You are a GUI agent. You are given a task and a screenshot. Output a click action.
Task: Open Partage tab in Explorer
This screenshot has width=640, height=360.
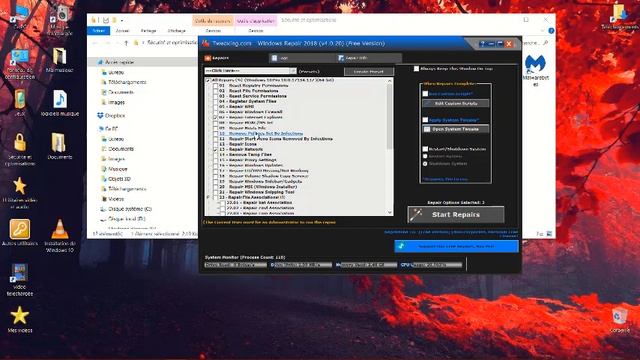148,31
